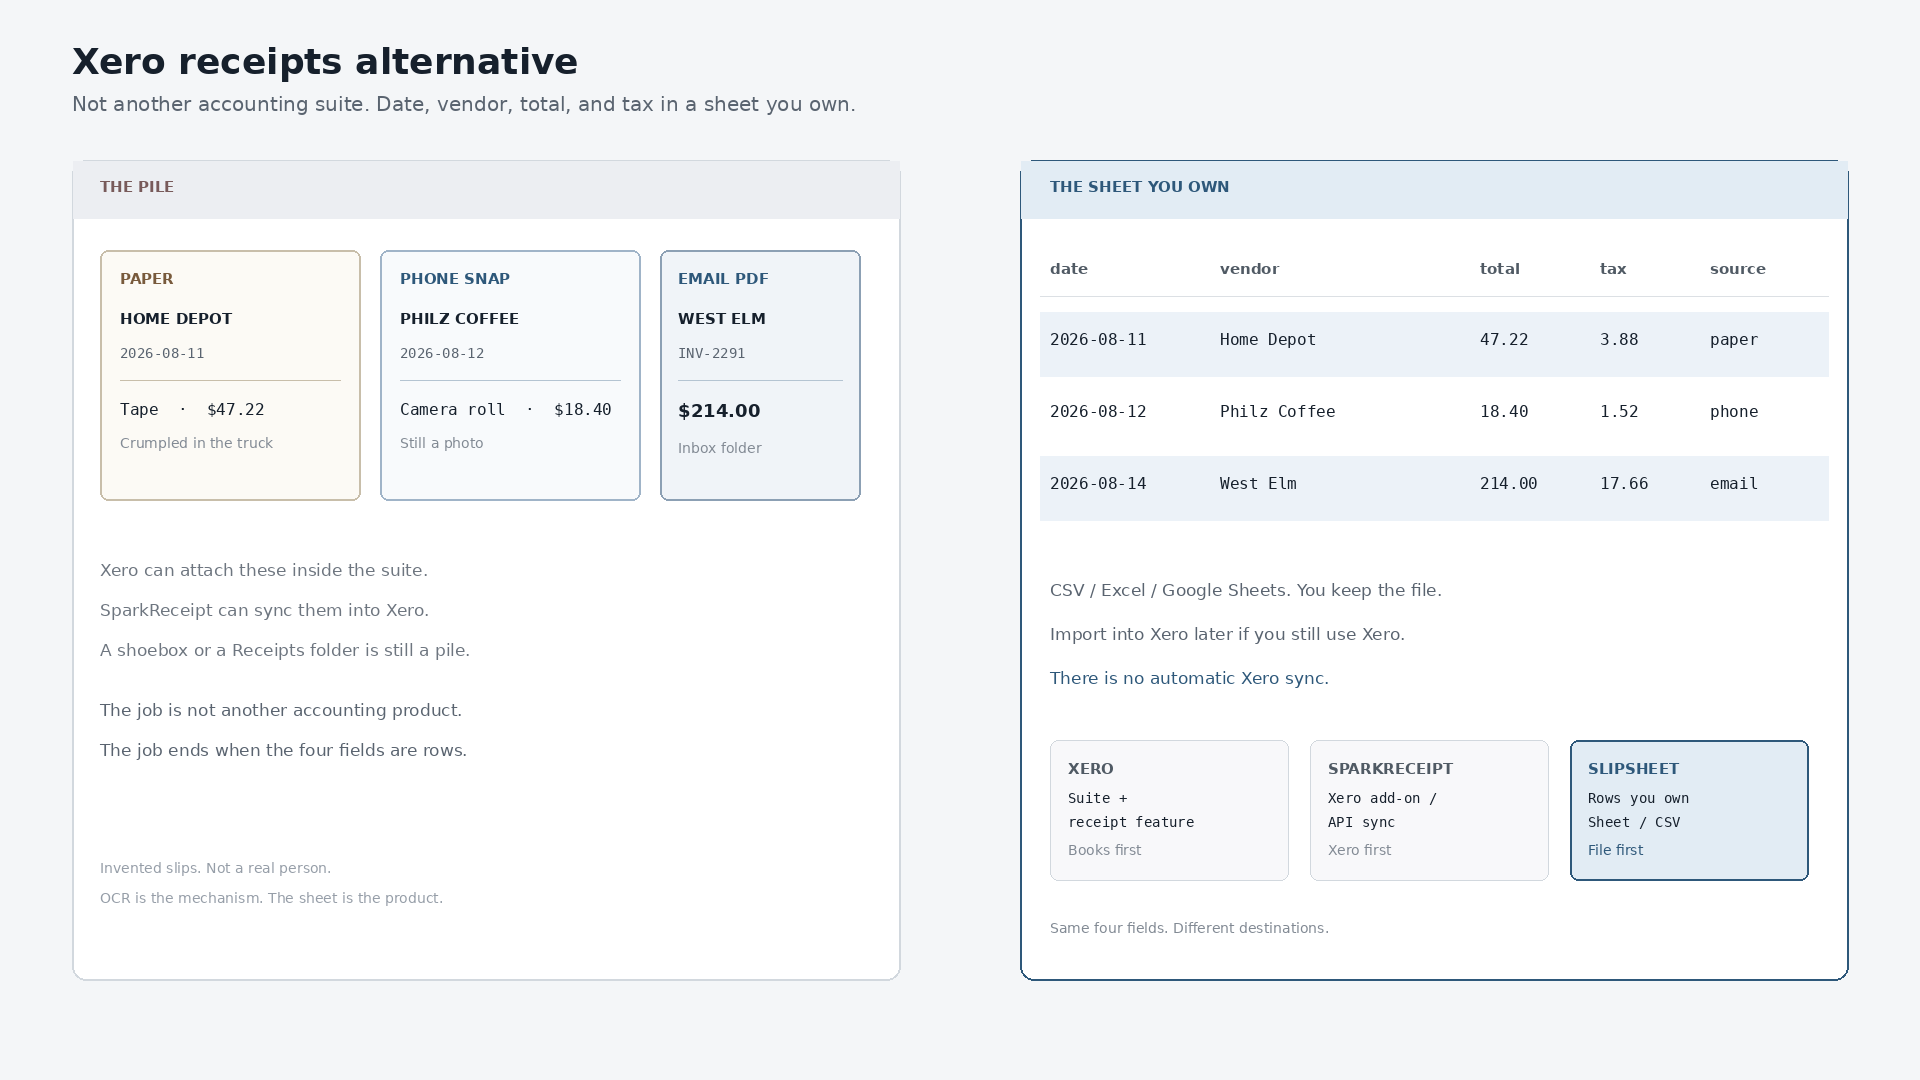Select the West Elm vendor cell
The height and width of the screenshot is (1080, 1920).
(x=1258, y=484)
